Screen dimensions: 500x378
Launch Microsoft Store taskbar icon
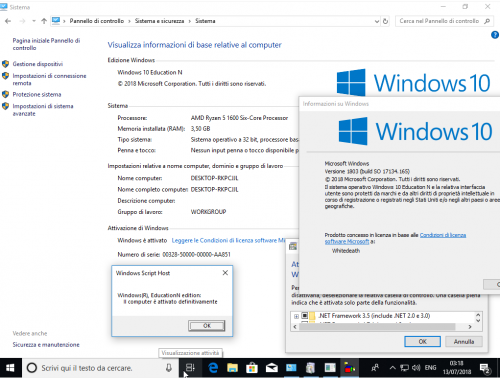(252, 368)
